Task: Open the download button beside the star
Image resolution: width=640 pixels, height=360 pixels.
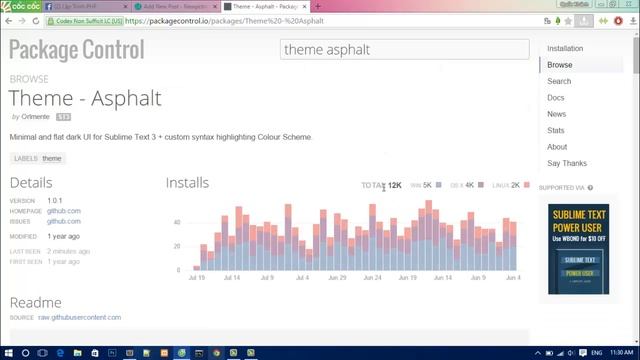Action: click(584, 21)
